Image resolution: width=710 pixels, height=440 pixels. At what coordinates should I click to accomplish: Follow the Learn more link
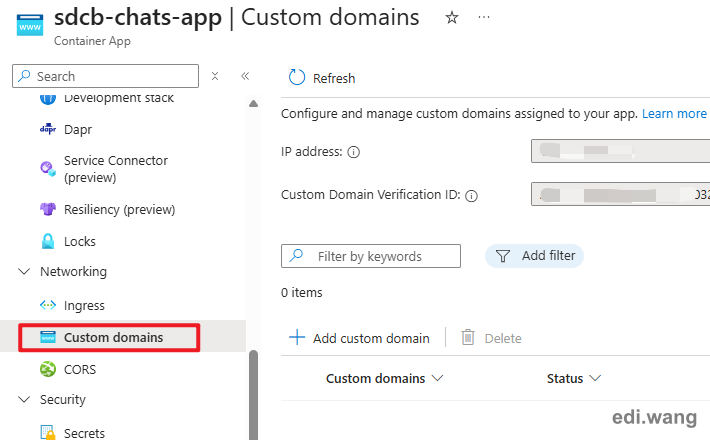point(674,114)
